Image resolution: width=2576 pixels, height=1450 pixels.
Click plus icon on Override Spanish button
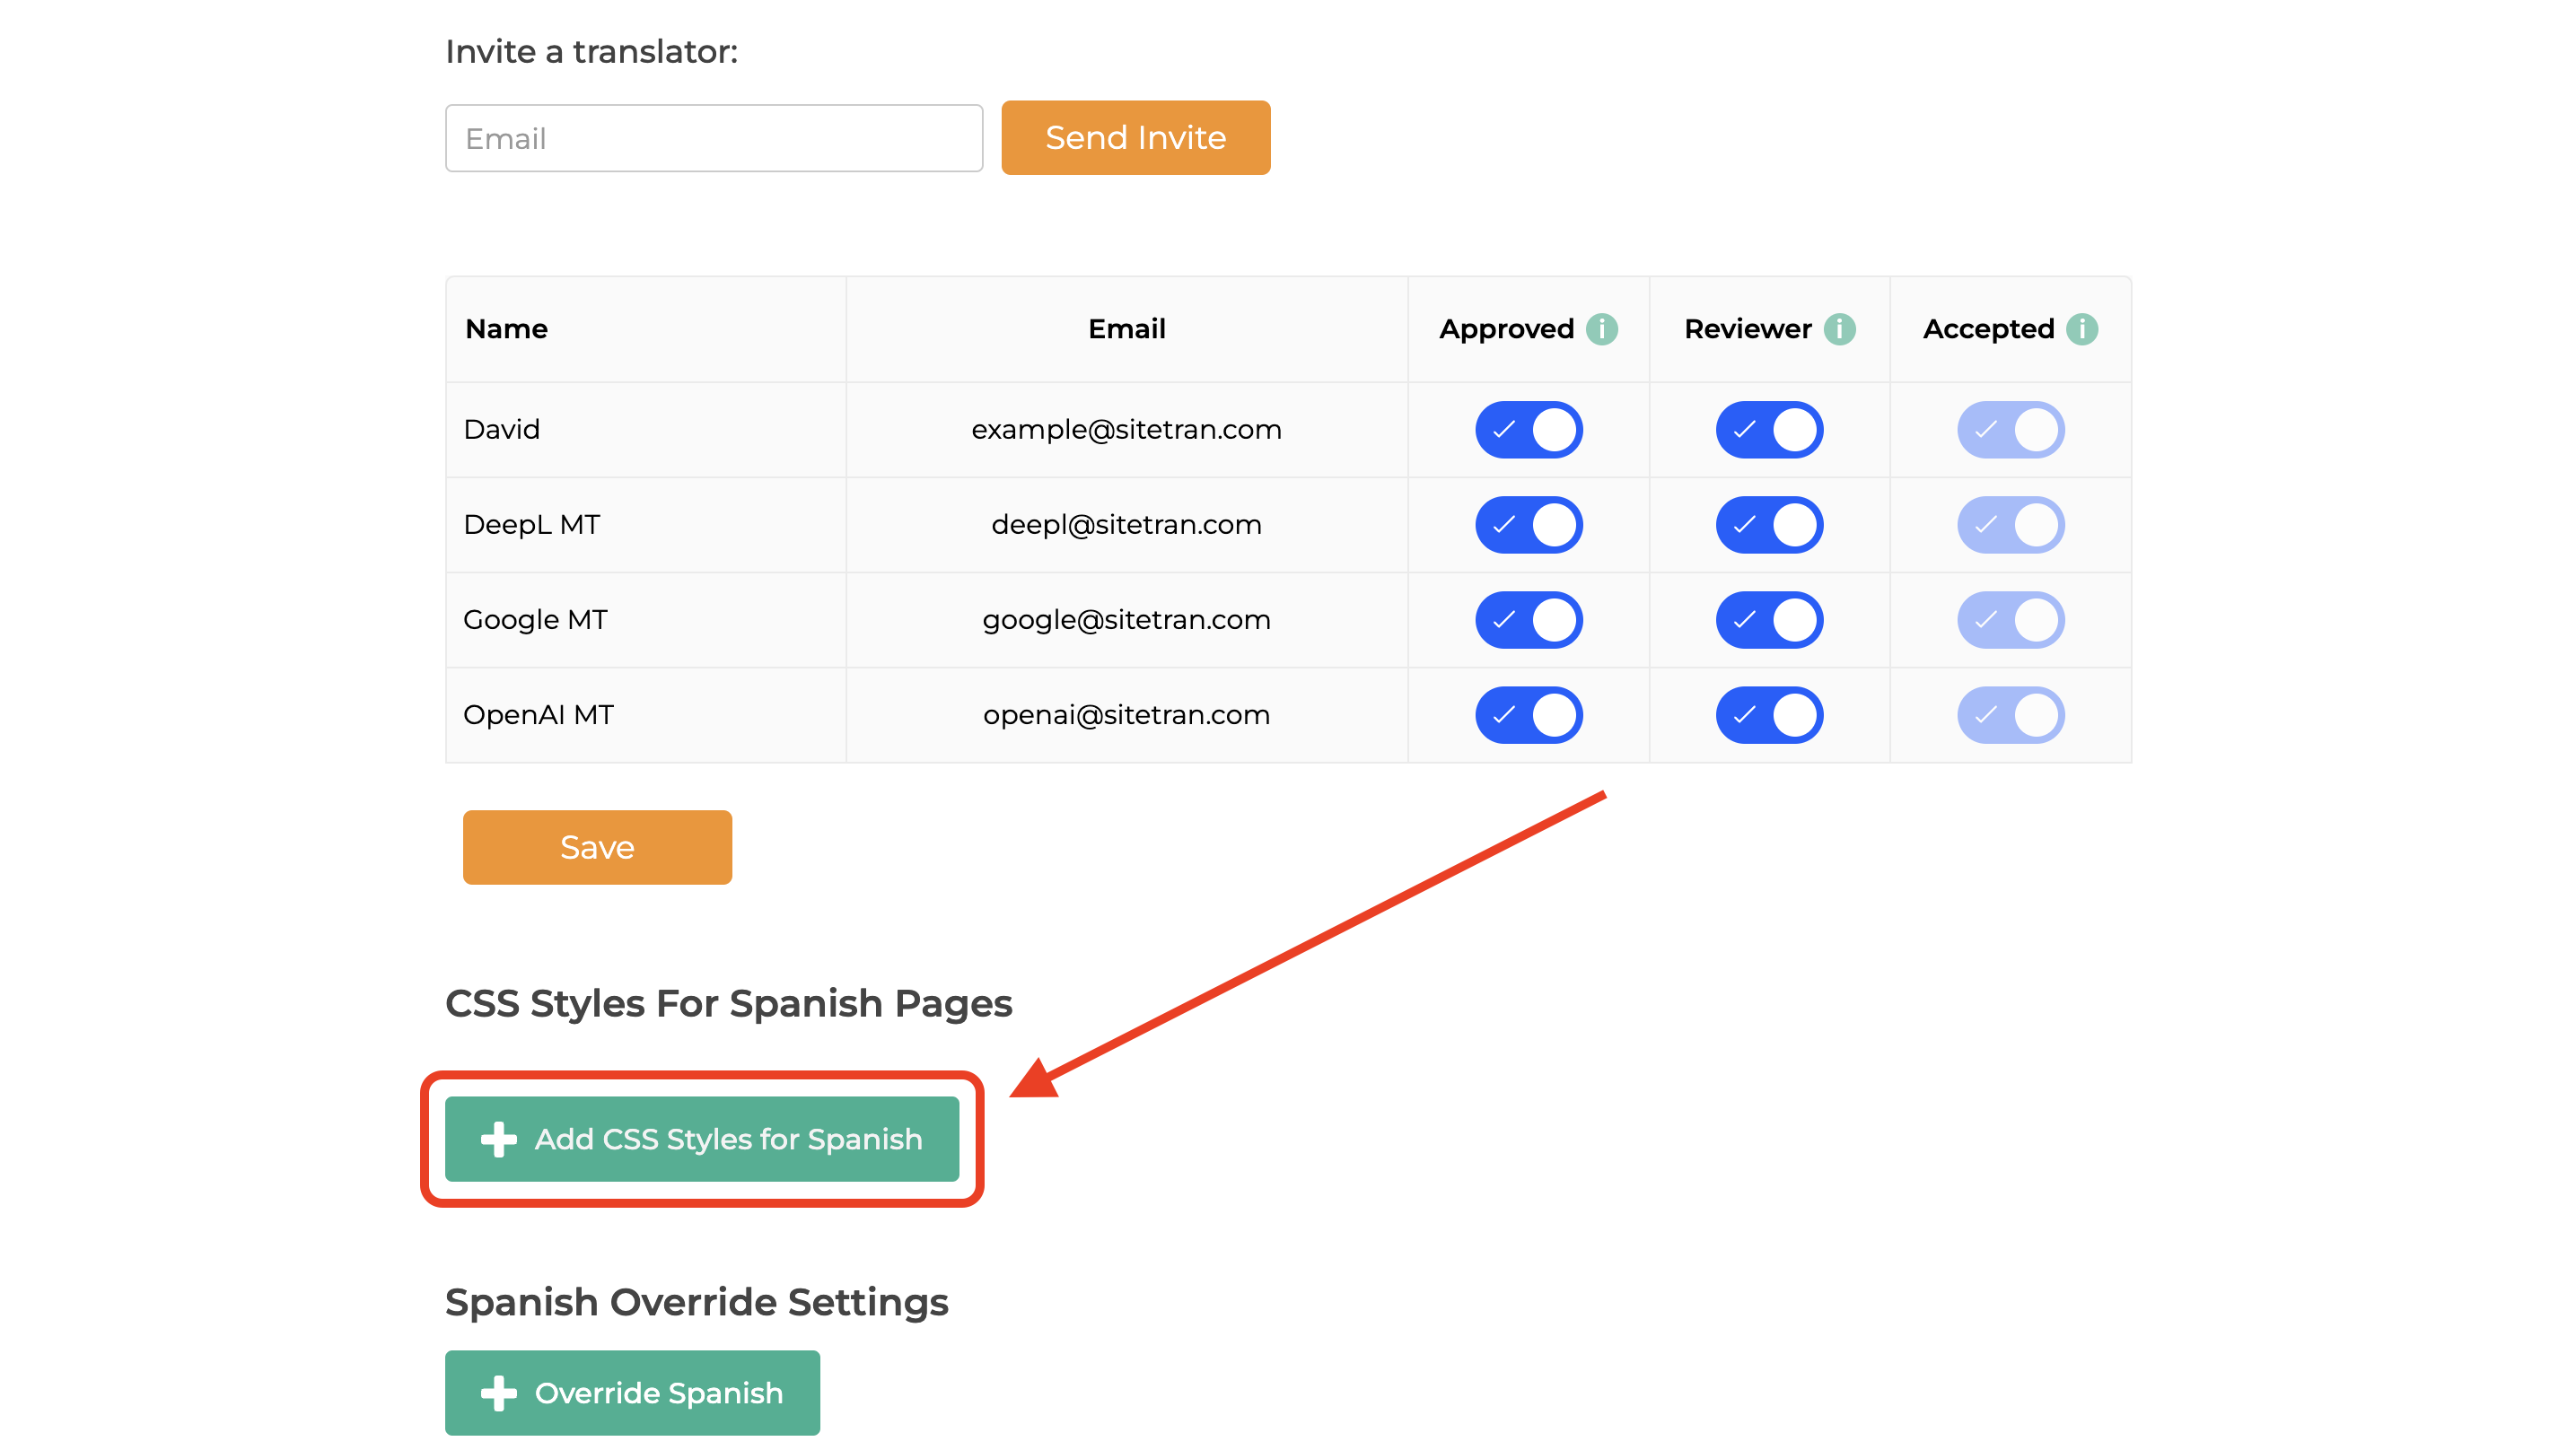pos(498,1393)
